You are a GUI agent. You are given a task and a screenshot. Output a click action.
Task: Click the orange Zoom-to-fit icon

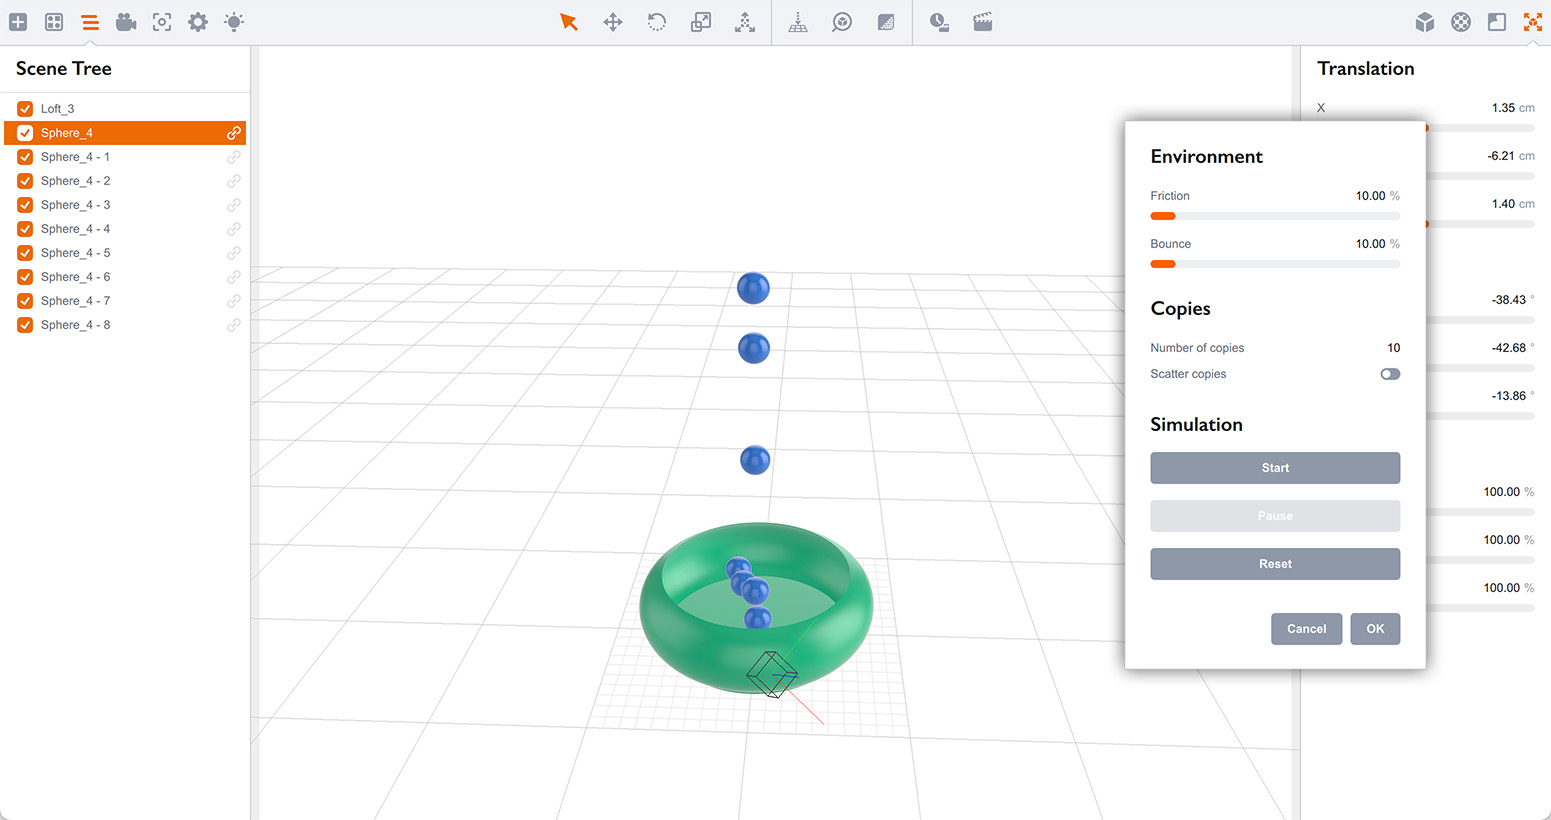[1533, 21]
